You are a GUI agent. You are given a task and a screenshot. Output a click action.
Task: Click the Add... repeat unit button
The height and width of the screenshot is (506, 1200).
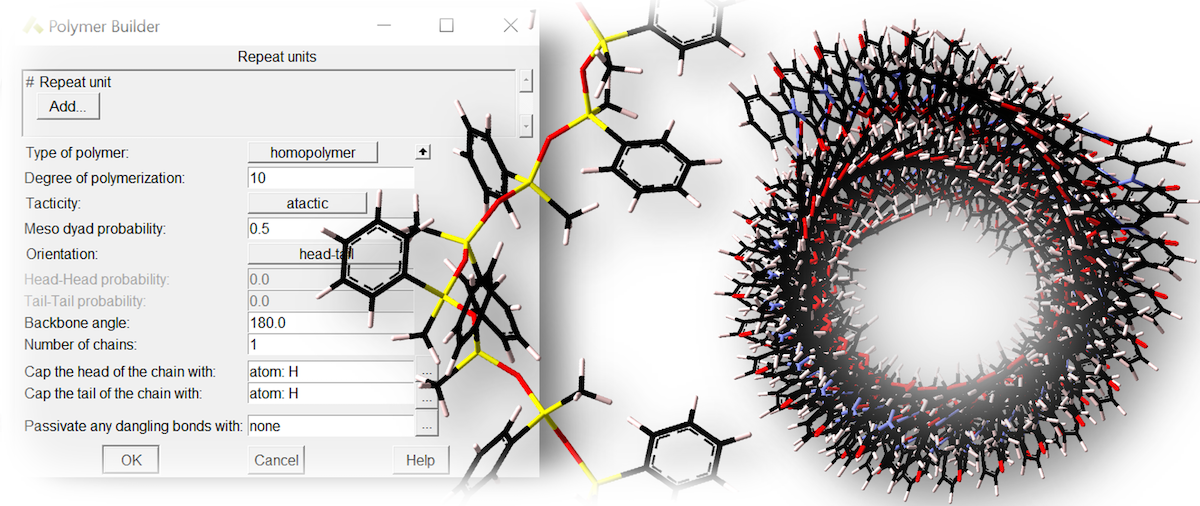[68, 105]
